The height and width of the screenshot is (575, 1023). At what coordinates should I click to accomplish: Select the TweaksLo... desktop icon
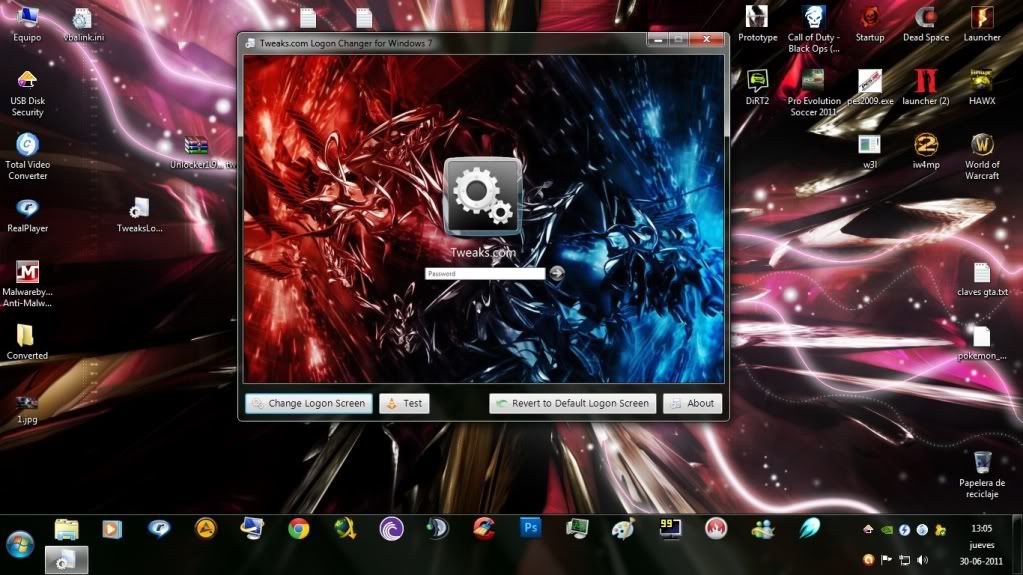click(x=139, y=215)
